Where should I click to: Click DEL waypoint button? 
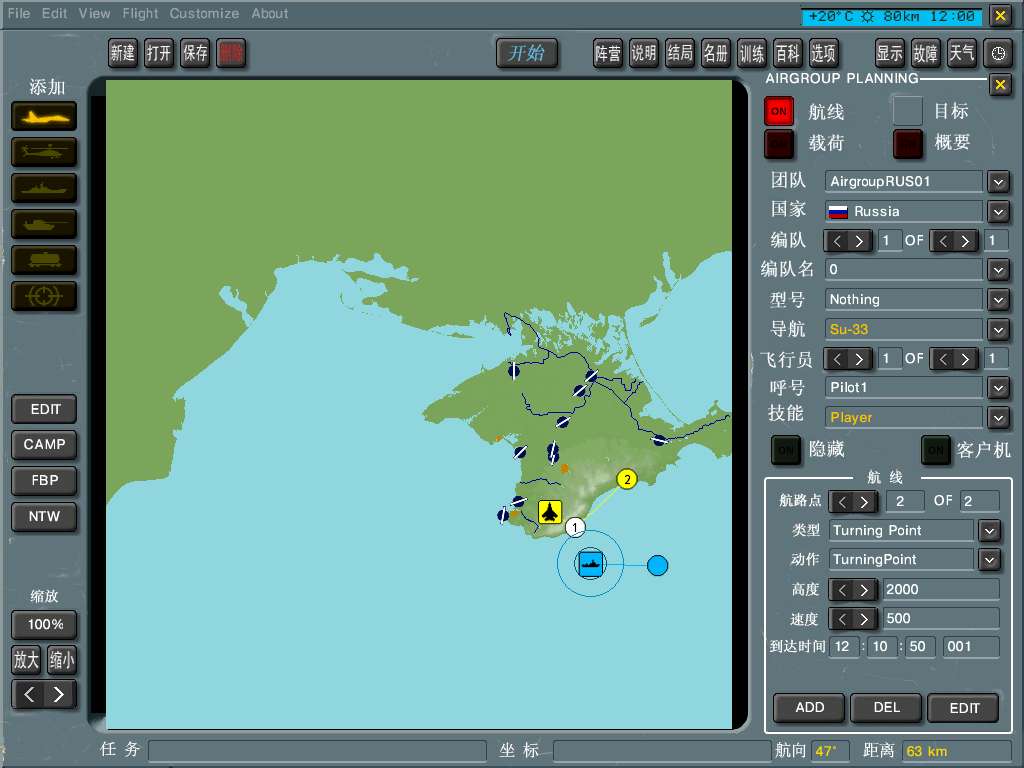click(886, 708)
